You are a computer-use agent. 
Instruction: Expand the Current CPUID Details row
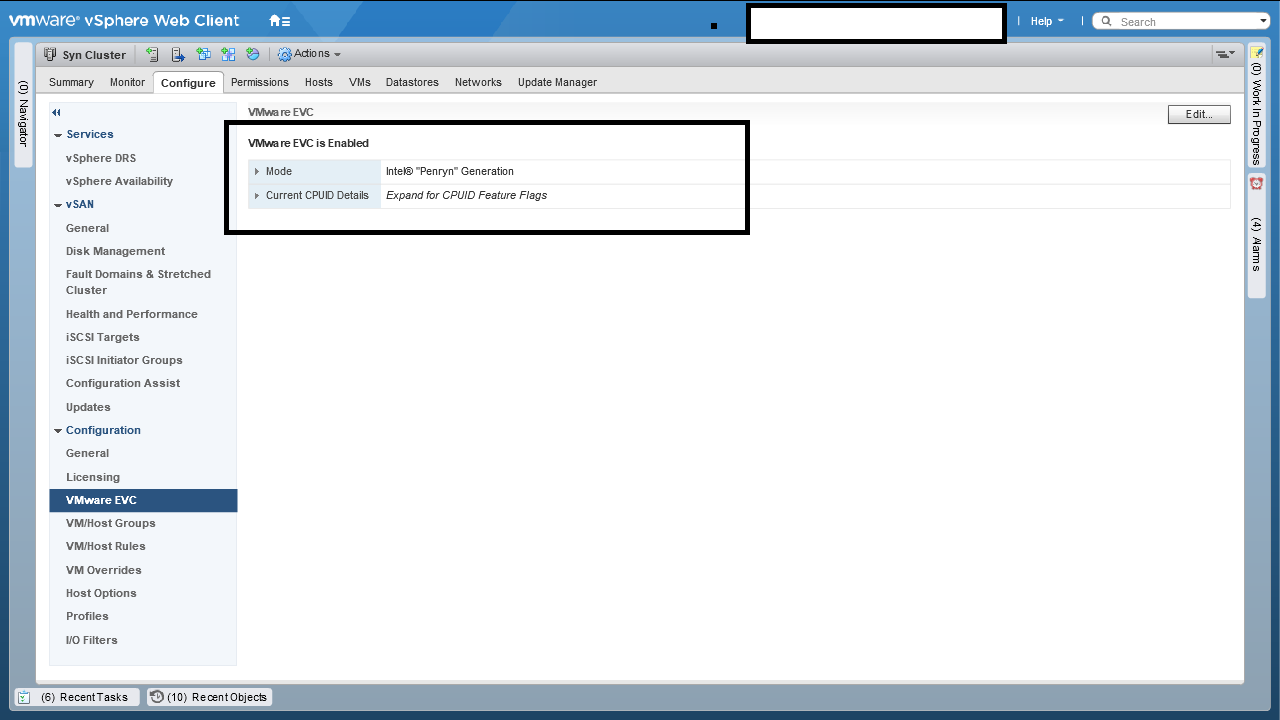click(x=257, y=196)
